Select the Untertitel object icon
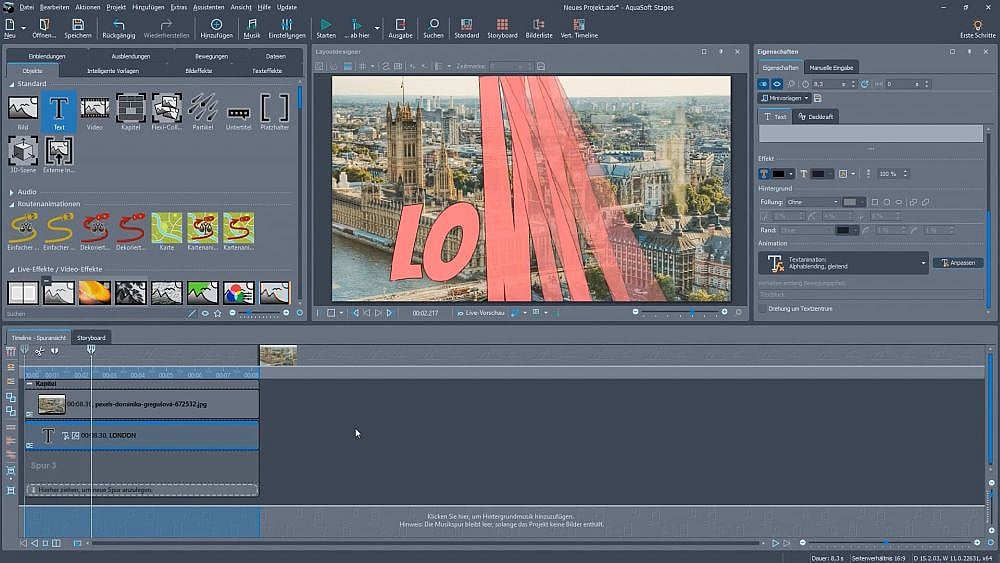Viewport: 1000px width, 563px height. [x=239, y=109]
